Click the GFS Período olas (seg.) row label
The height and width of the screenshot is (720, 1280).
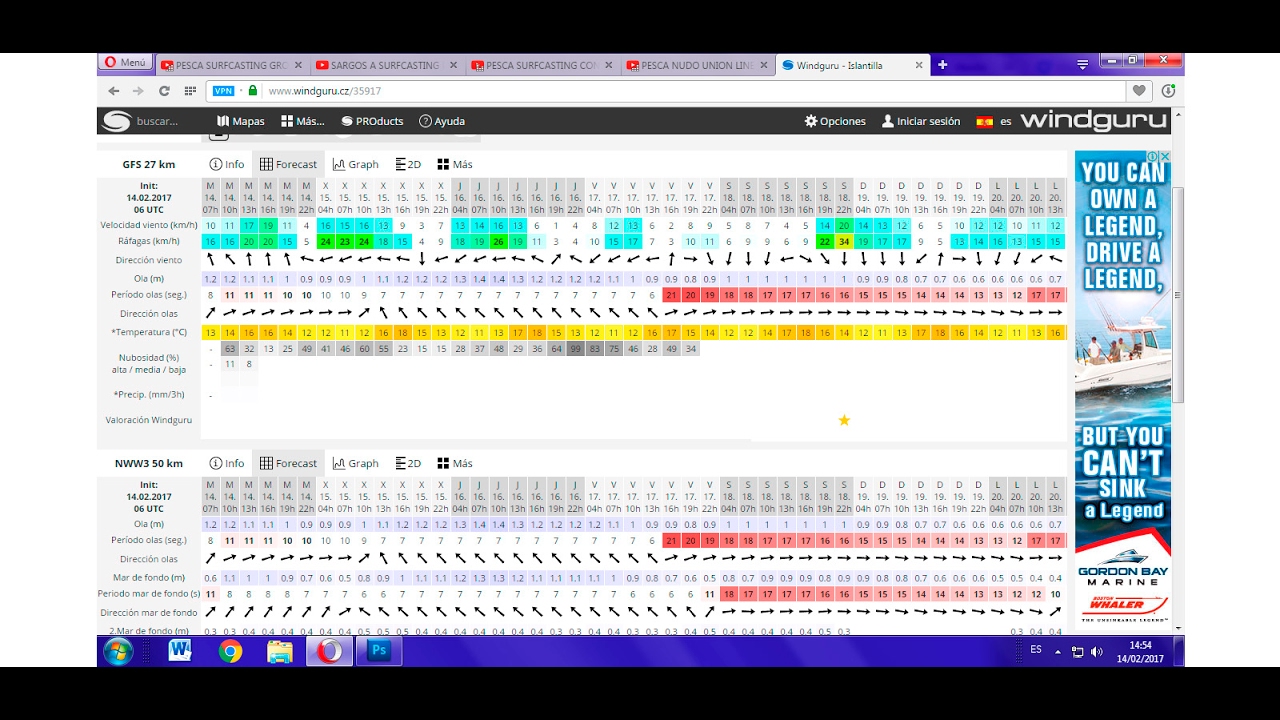coord(149,295)
